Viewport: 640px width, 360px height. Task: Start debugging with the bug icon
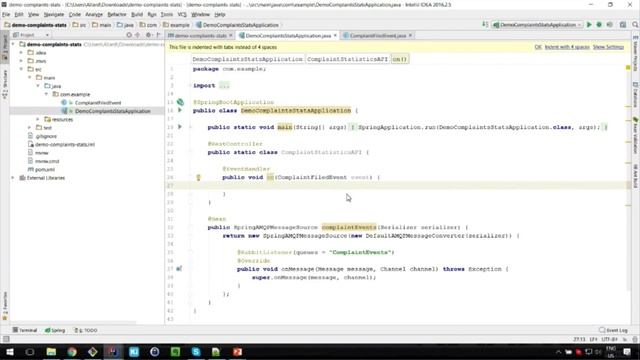[599, 25]
